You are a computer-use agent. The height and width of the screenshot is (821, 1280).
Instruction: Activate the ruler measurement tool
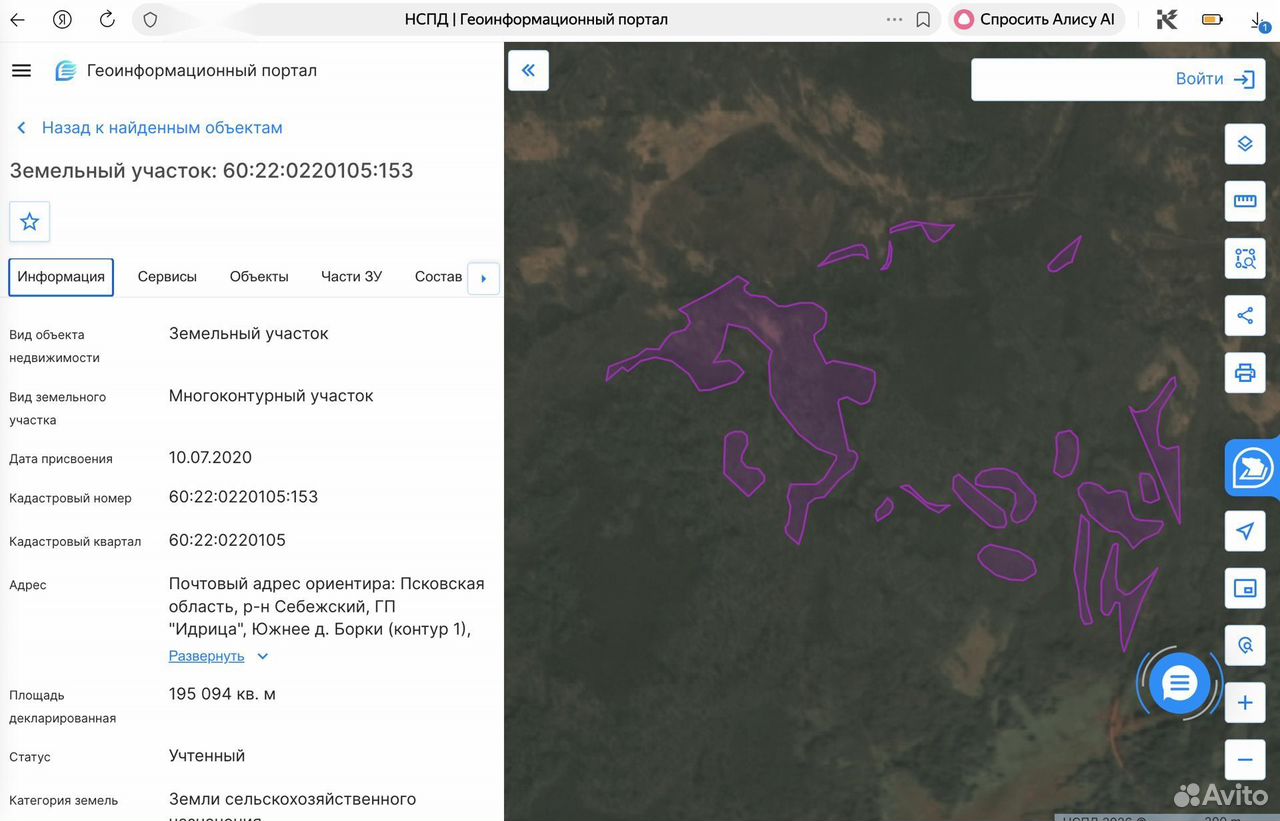[1245, 201]
